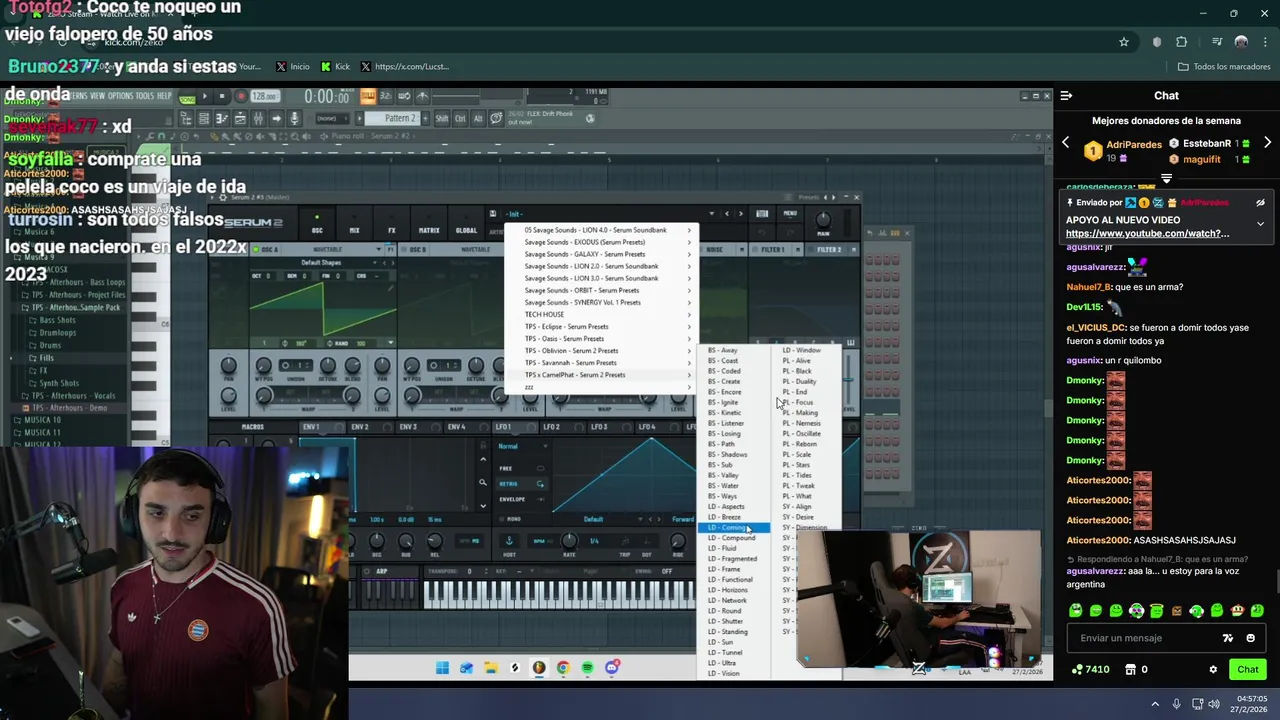This screenshot has width=1280, height=720.
Task: Open the pinned YouTube link
Action: pyautogui.click(x=1147, y=233)
